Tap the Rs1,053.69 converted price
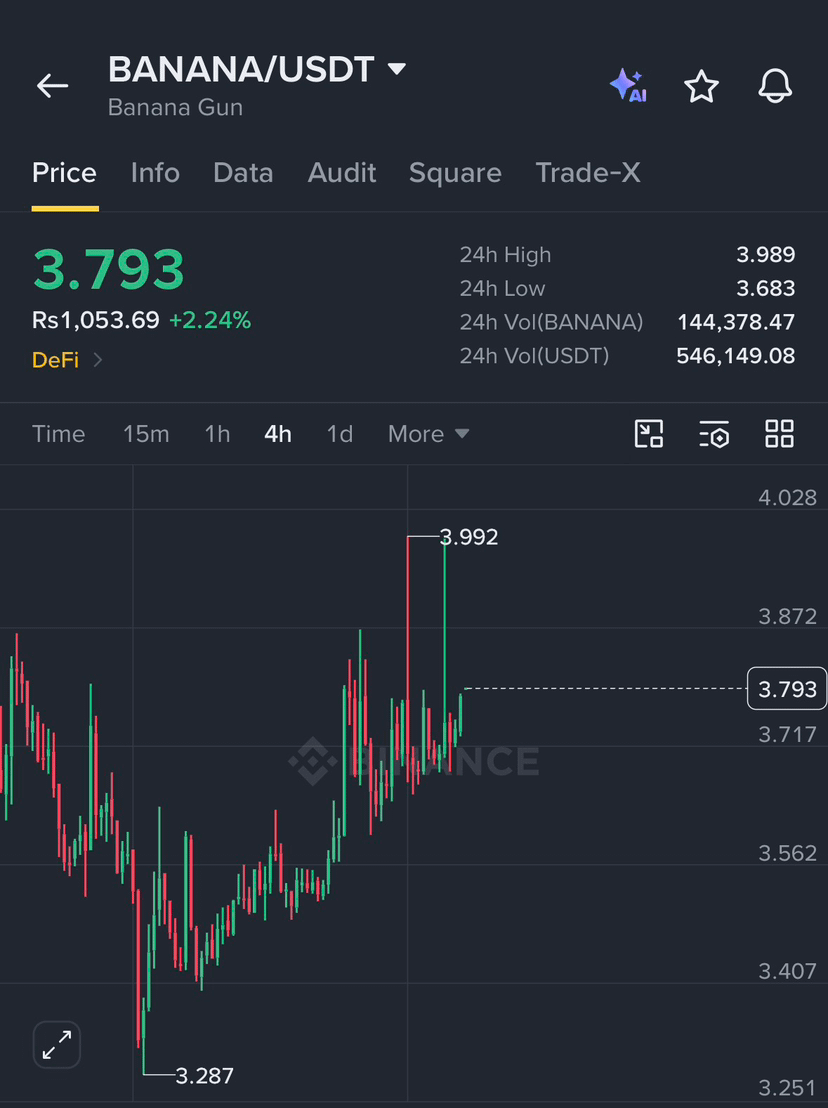This screenshot has width=828, height=1108. pyautogui.click(x=95, y=320)
